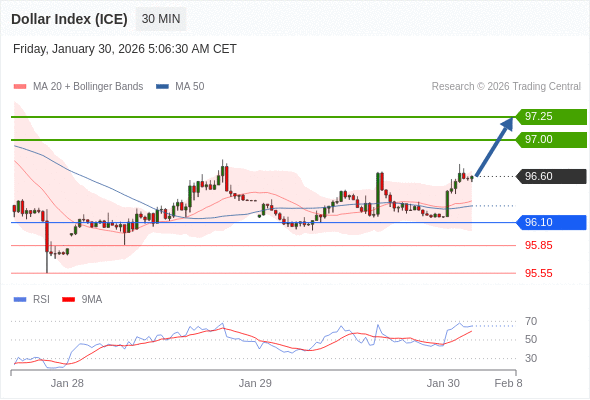Viewport: 590px width, 400px height.
Task: Select the 'MA 50' legend label
Action: (x=190, y=87)
